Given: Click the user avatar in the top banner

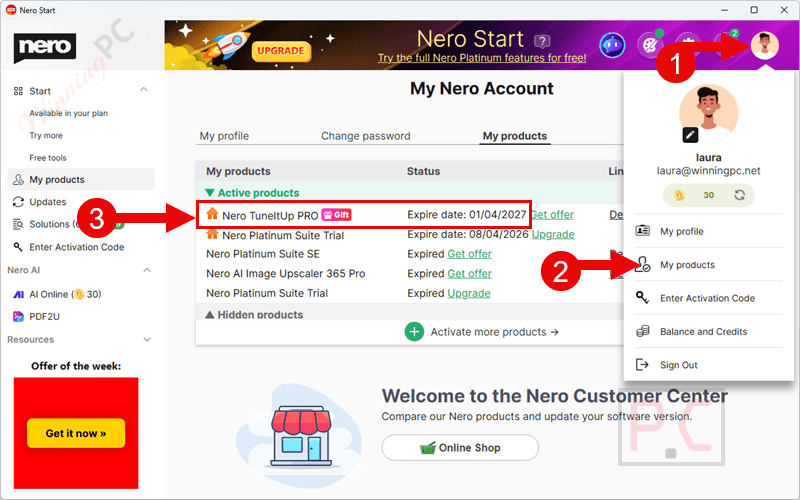Looking at the screenshot, I should click(764, 45).
